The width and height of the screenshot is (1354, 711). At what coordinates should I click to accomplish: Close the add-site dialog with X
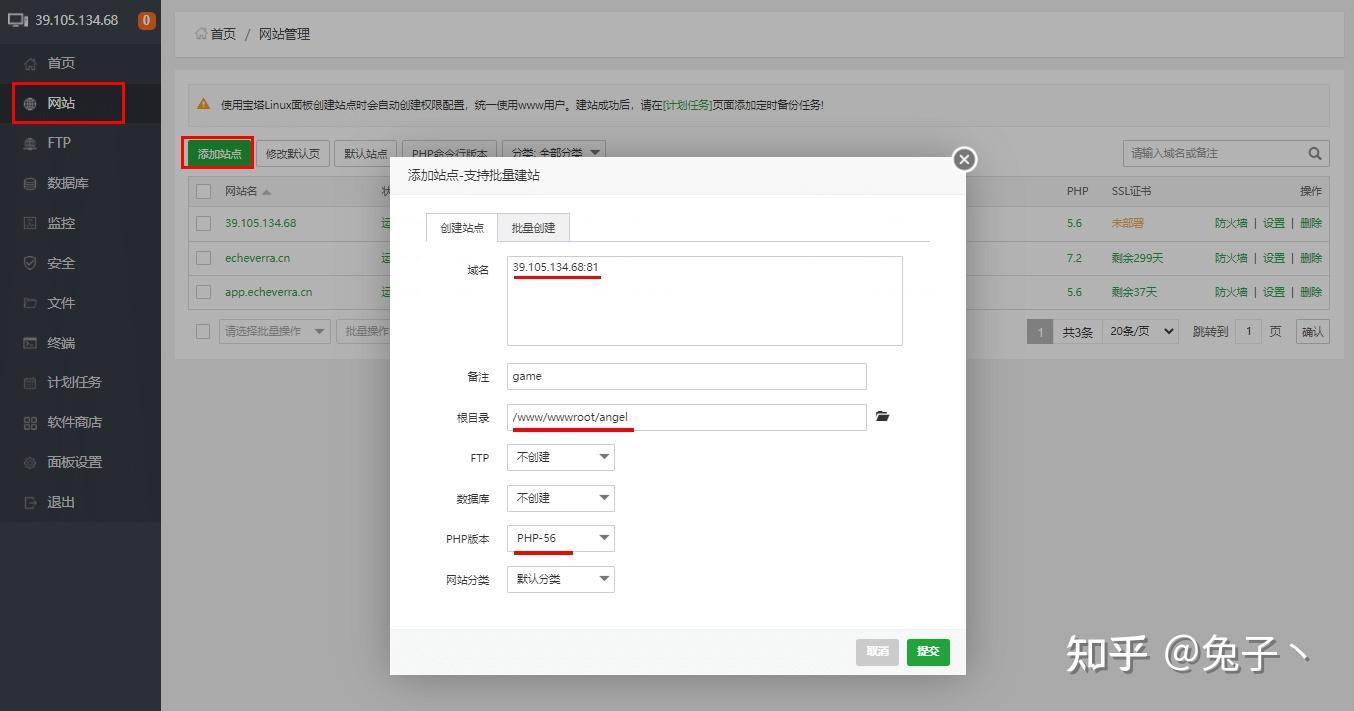964,159
